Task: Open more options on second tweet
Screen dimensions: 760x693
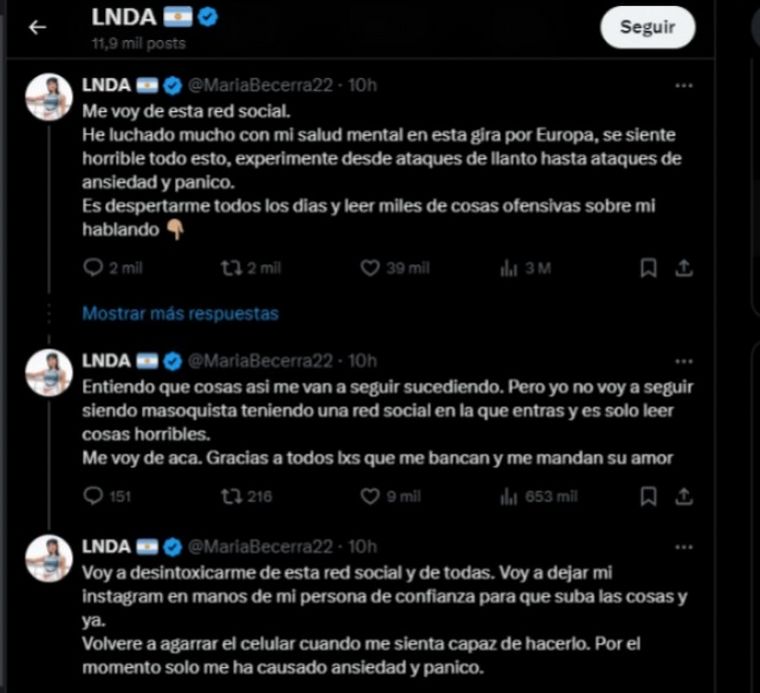Action: click(684, 361)
